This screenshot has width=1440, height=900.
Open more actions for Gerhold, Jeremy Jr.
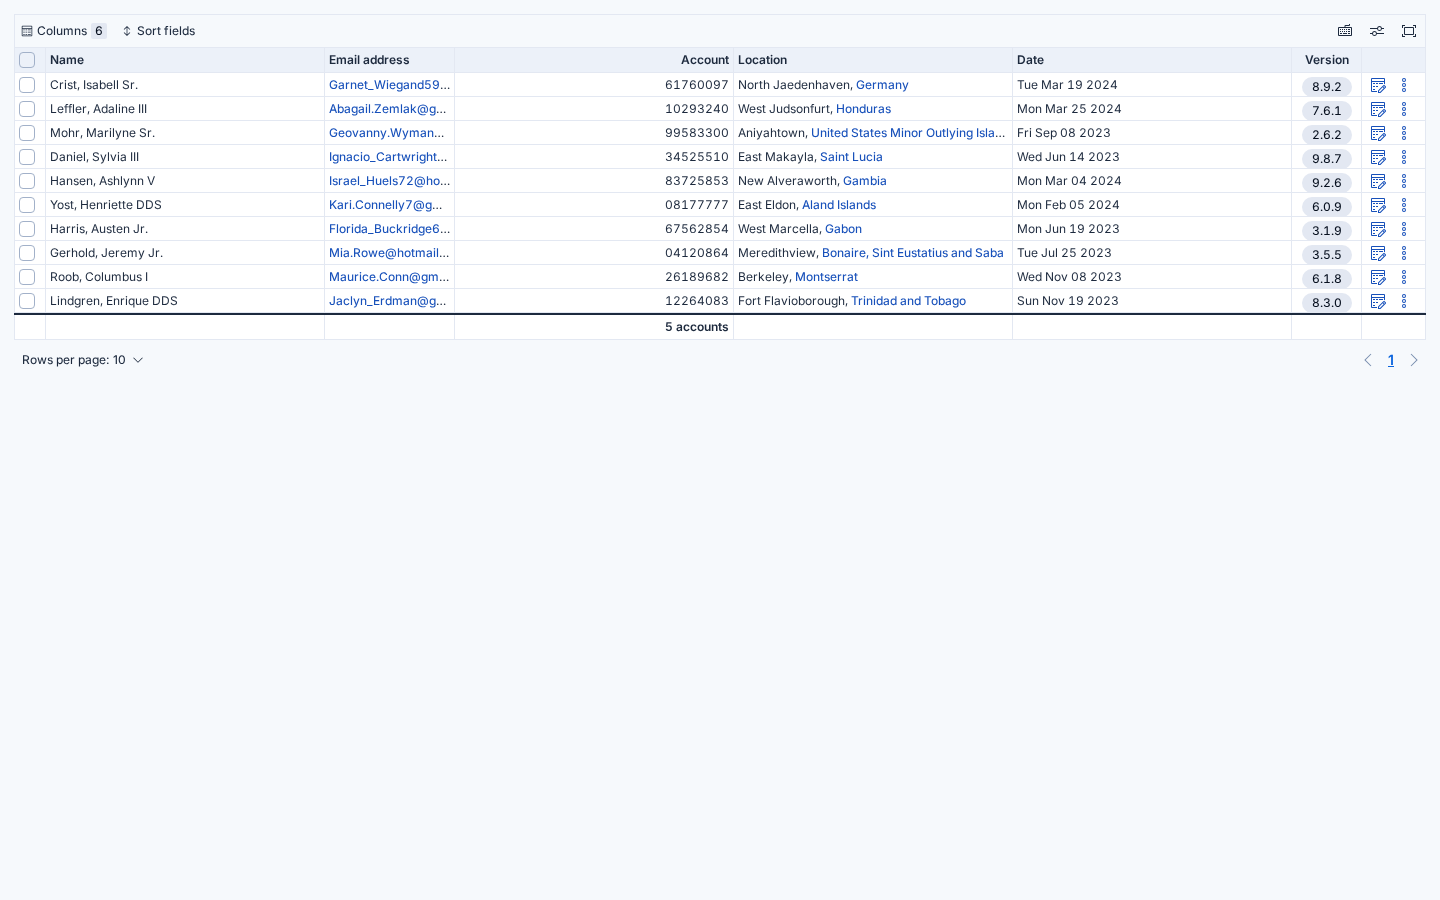click(1404, 253)
